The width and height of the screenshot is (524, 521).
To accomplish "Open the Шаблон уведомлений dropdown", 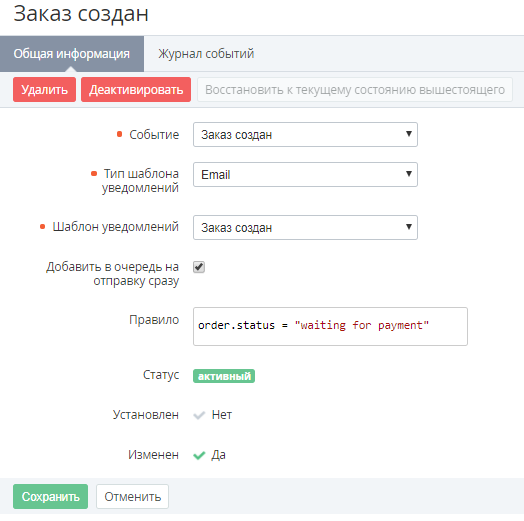I will [x=305, y=228].
